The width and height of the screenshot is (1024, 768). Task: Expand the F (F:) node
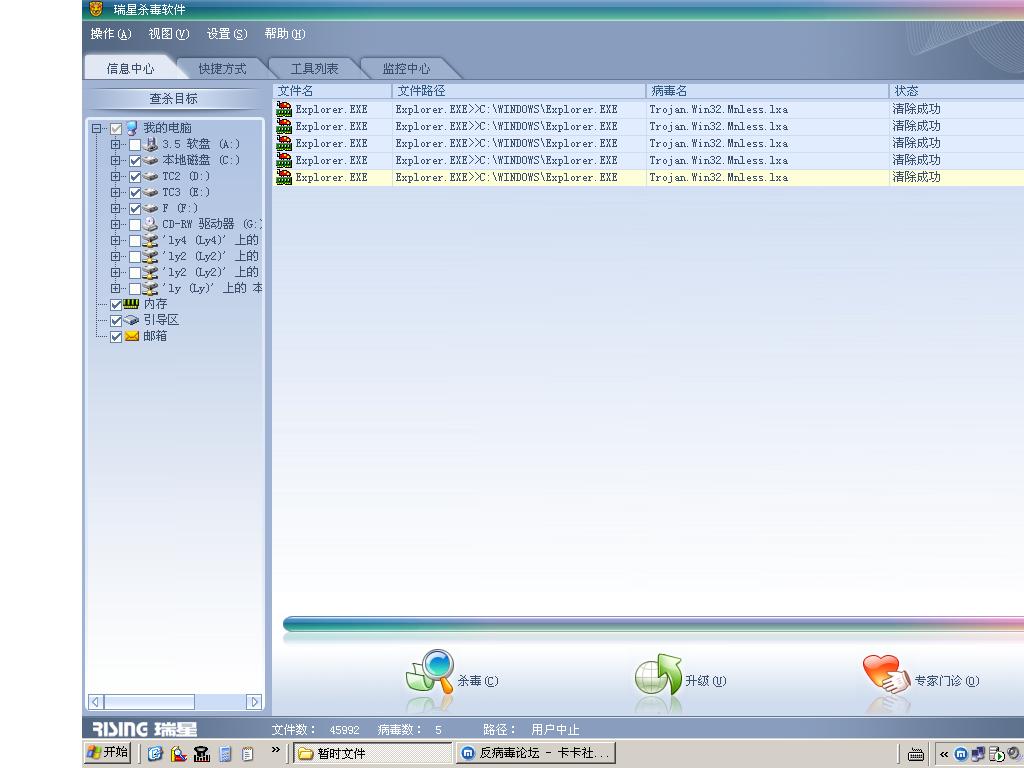point(116,208)
